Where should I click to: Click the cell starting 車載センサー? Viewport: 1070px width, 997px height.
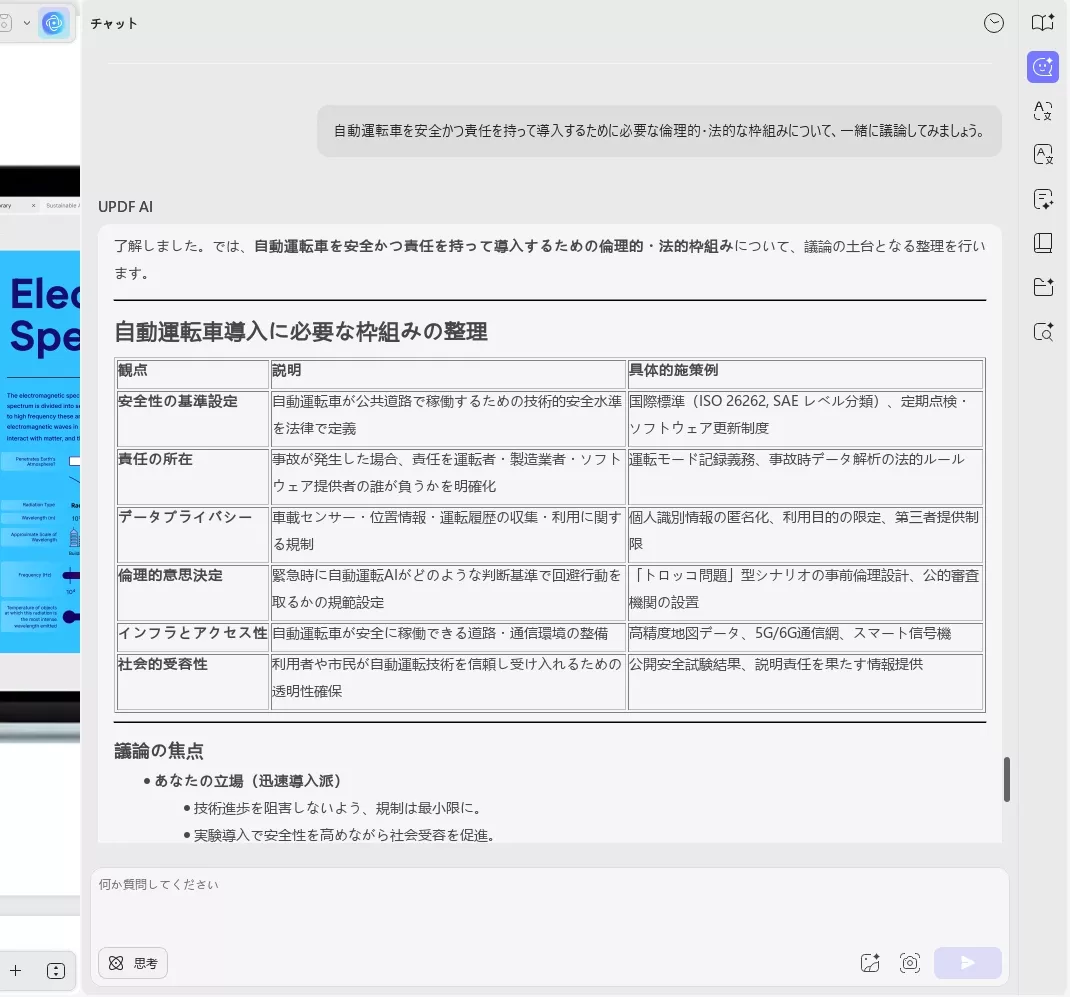448,534
